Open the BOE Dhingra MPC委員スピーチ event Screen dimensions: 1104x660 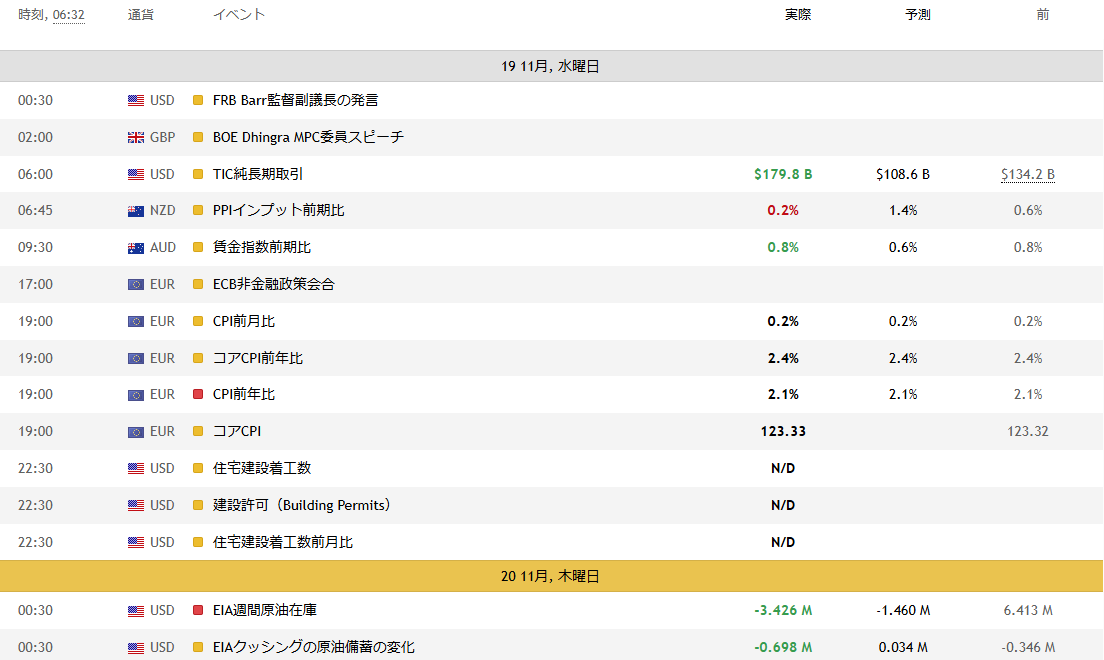click(308, 137)
